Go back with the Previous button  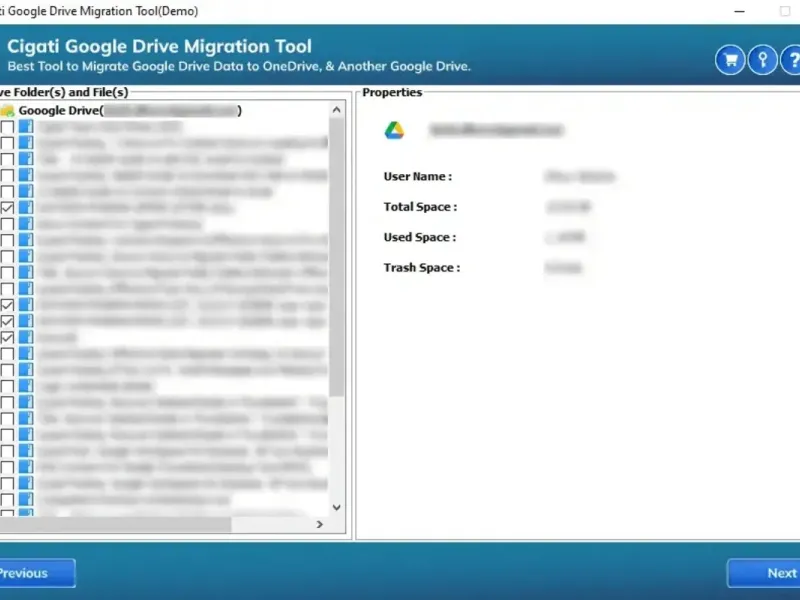tap(37, 573)
